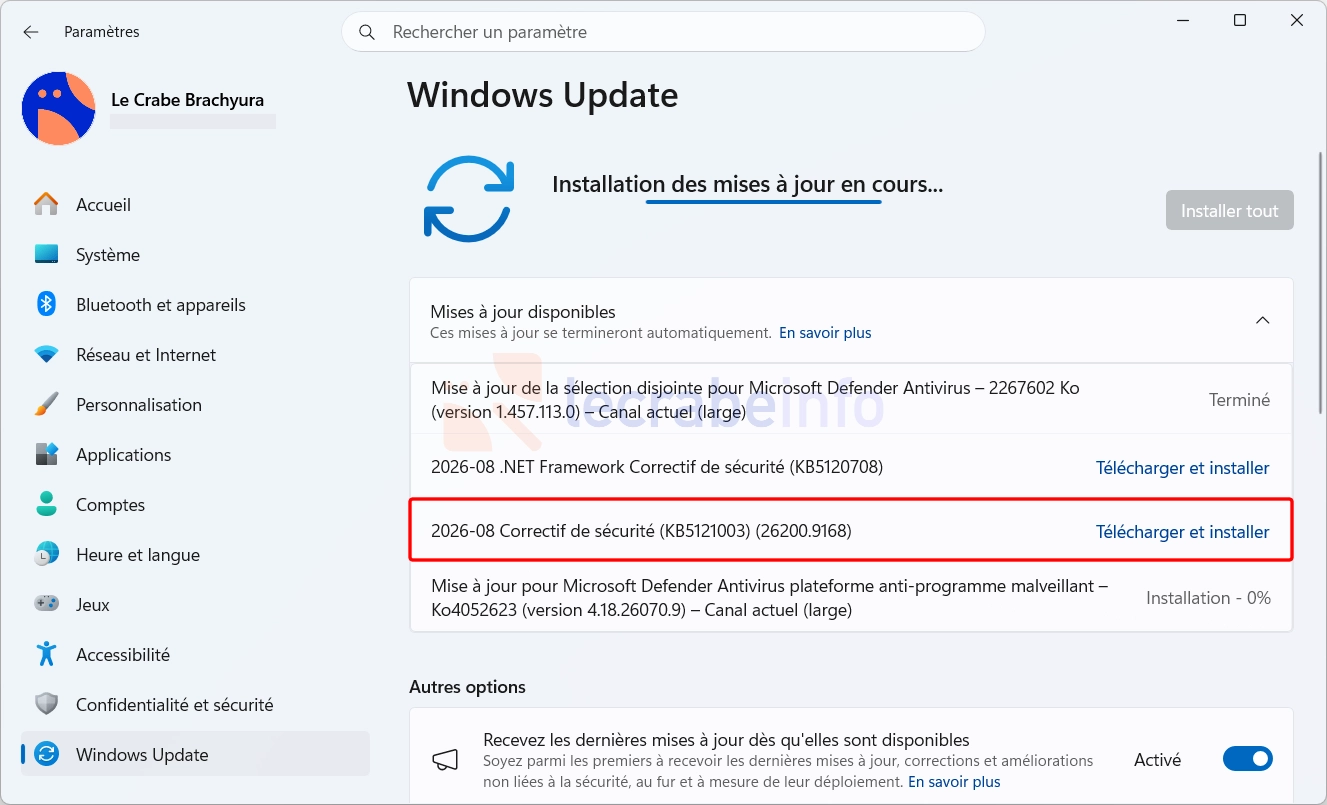Click the Applications icon in sidebar
1327x805 pixels.
46,454
